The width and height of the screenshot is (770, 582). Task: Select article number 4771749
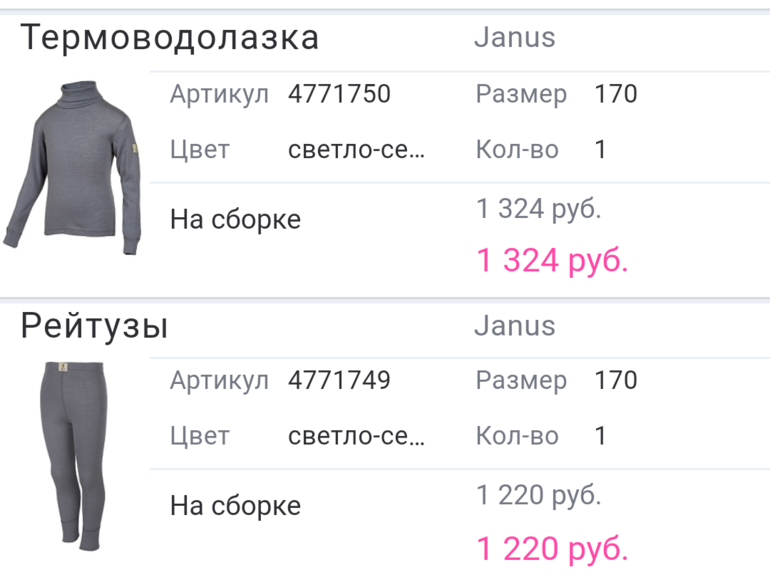tap(339, 381)
